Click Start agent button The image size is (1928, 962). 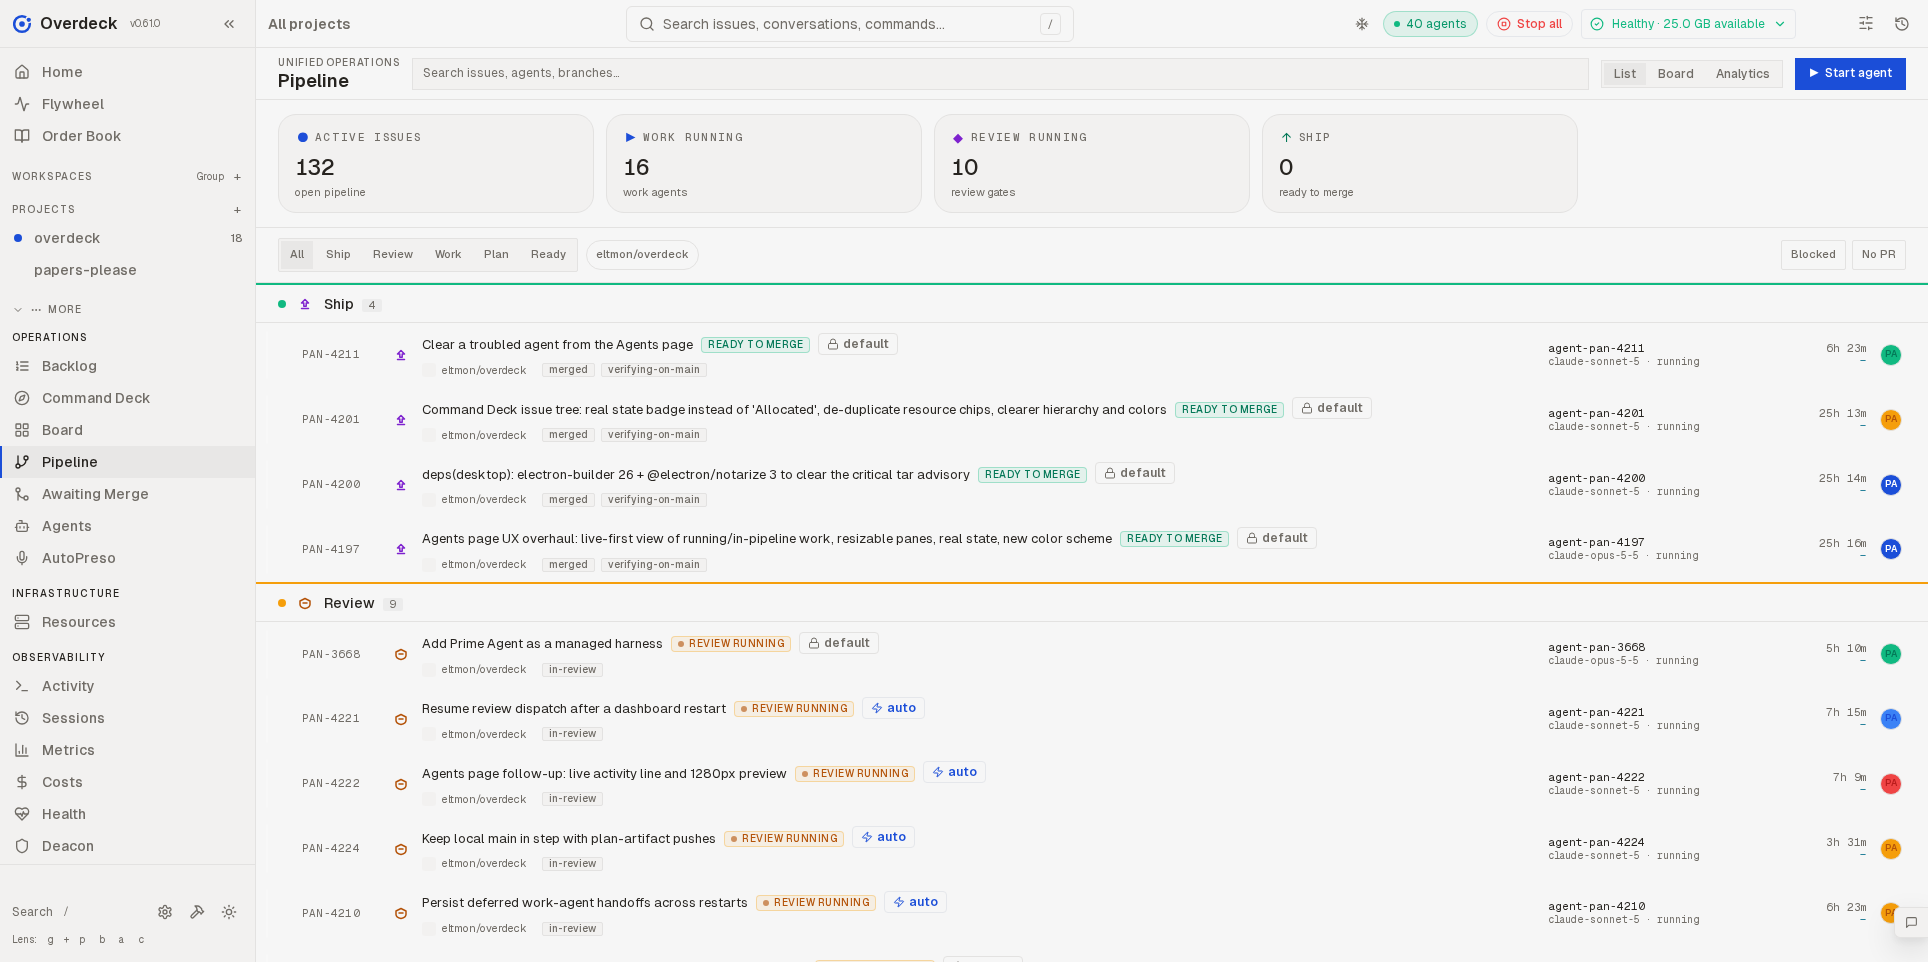coord(1850,74)
